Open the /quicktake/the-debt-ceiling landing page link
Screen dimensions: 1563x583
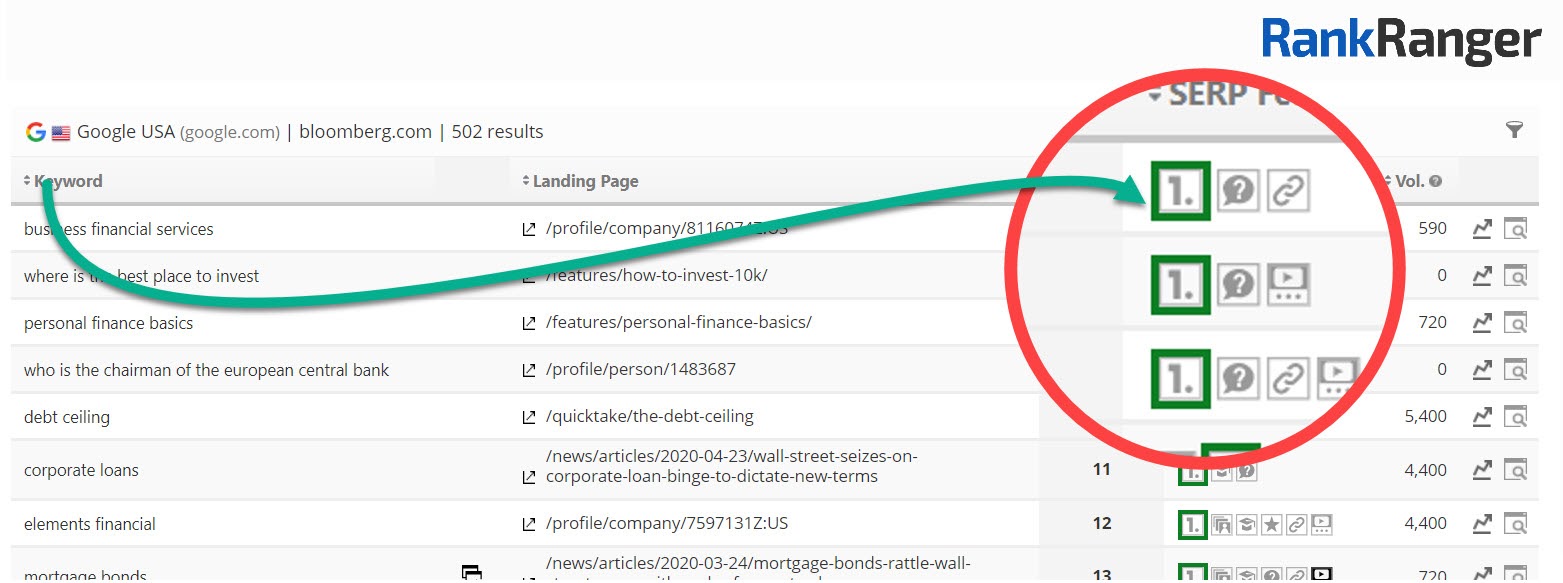(x=650, y=416)
